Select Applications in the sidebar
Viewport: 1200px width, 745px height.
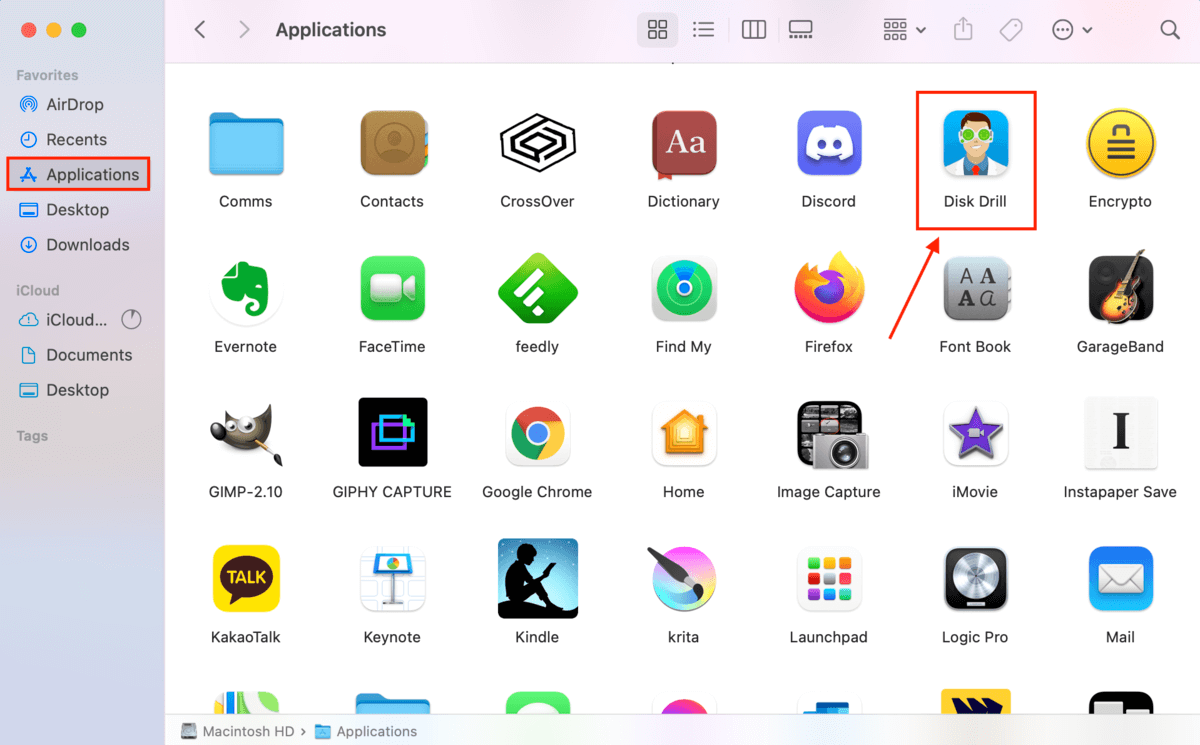(x=80, y=174)
